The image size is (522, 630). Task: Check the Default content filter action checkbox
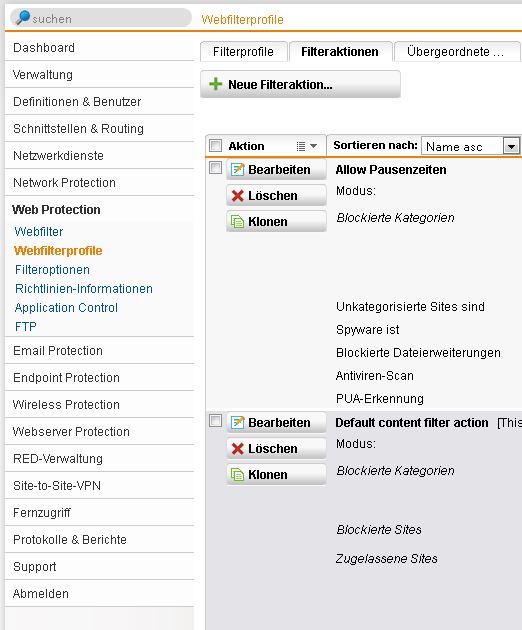[x=216, y=421]
